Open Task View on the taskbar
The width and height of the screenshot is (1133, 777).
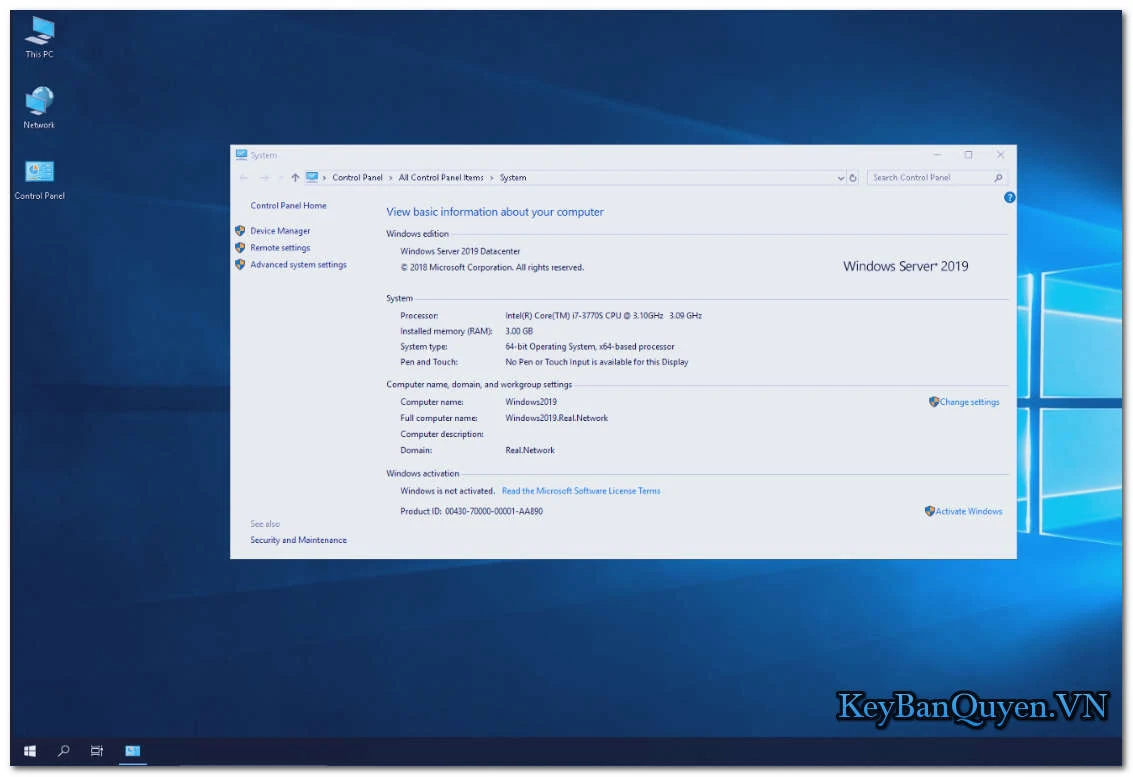pyautogui.click(x=97, y=751)
